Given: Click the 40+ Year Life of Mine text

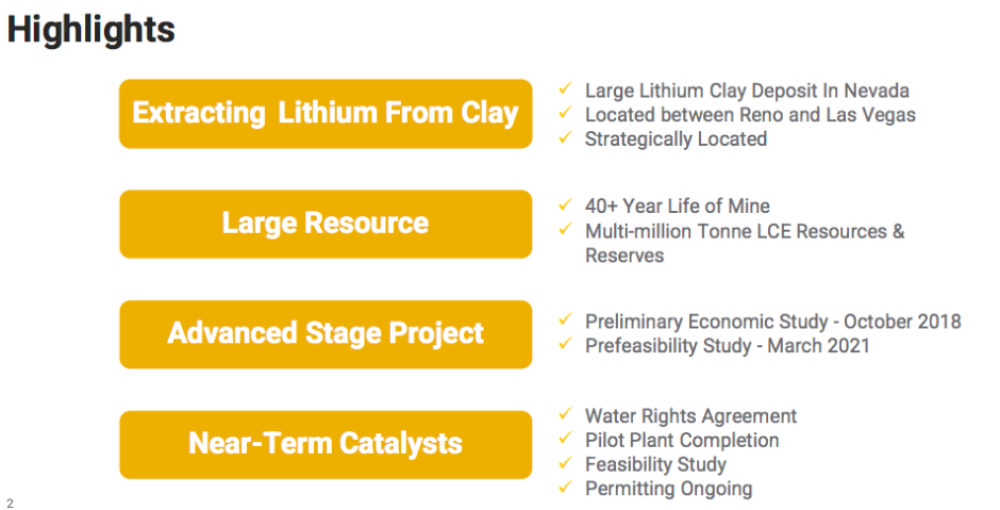Looking at the screenshot, I should click(x=677, y=206).
